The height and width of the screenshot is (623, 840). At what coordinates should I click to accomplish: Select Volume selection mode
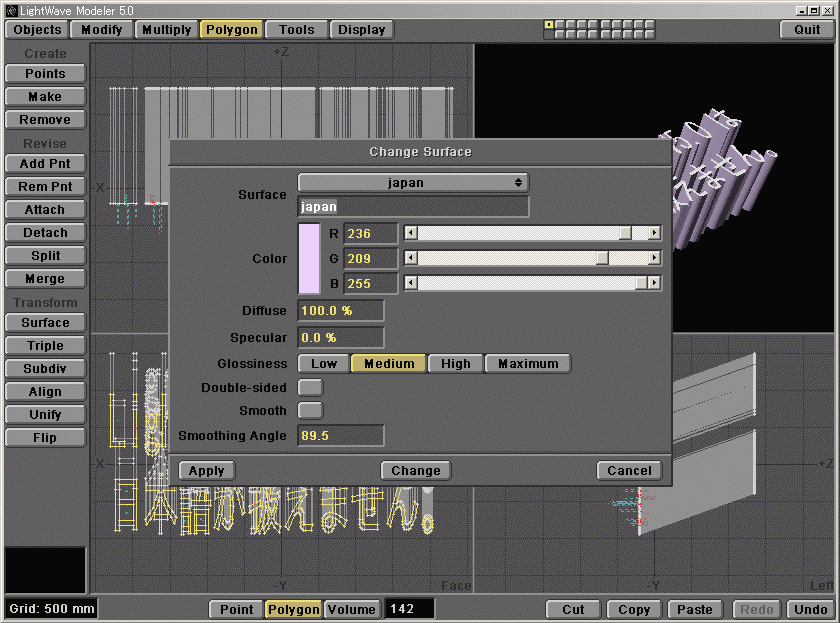[x=351, y=609]
